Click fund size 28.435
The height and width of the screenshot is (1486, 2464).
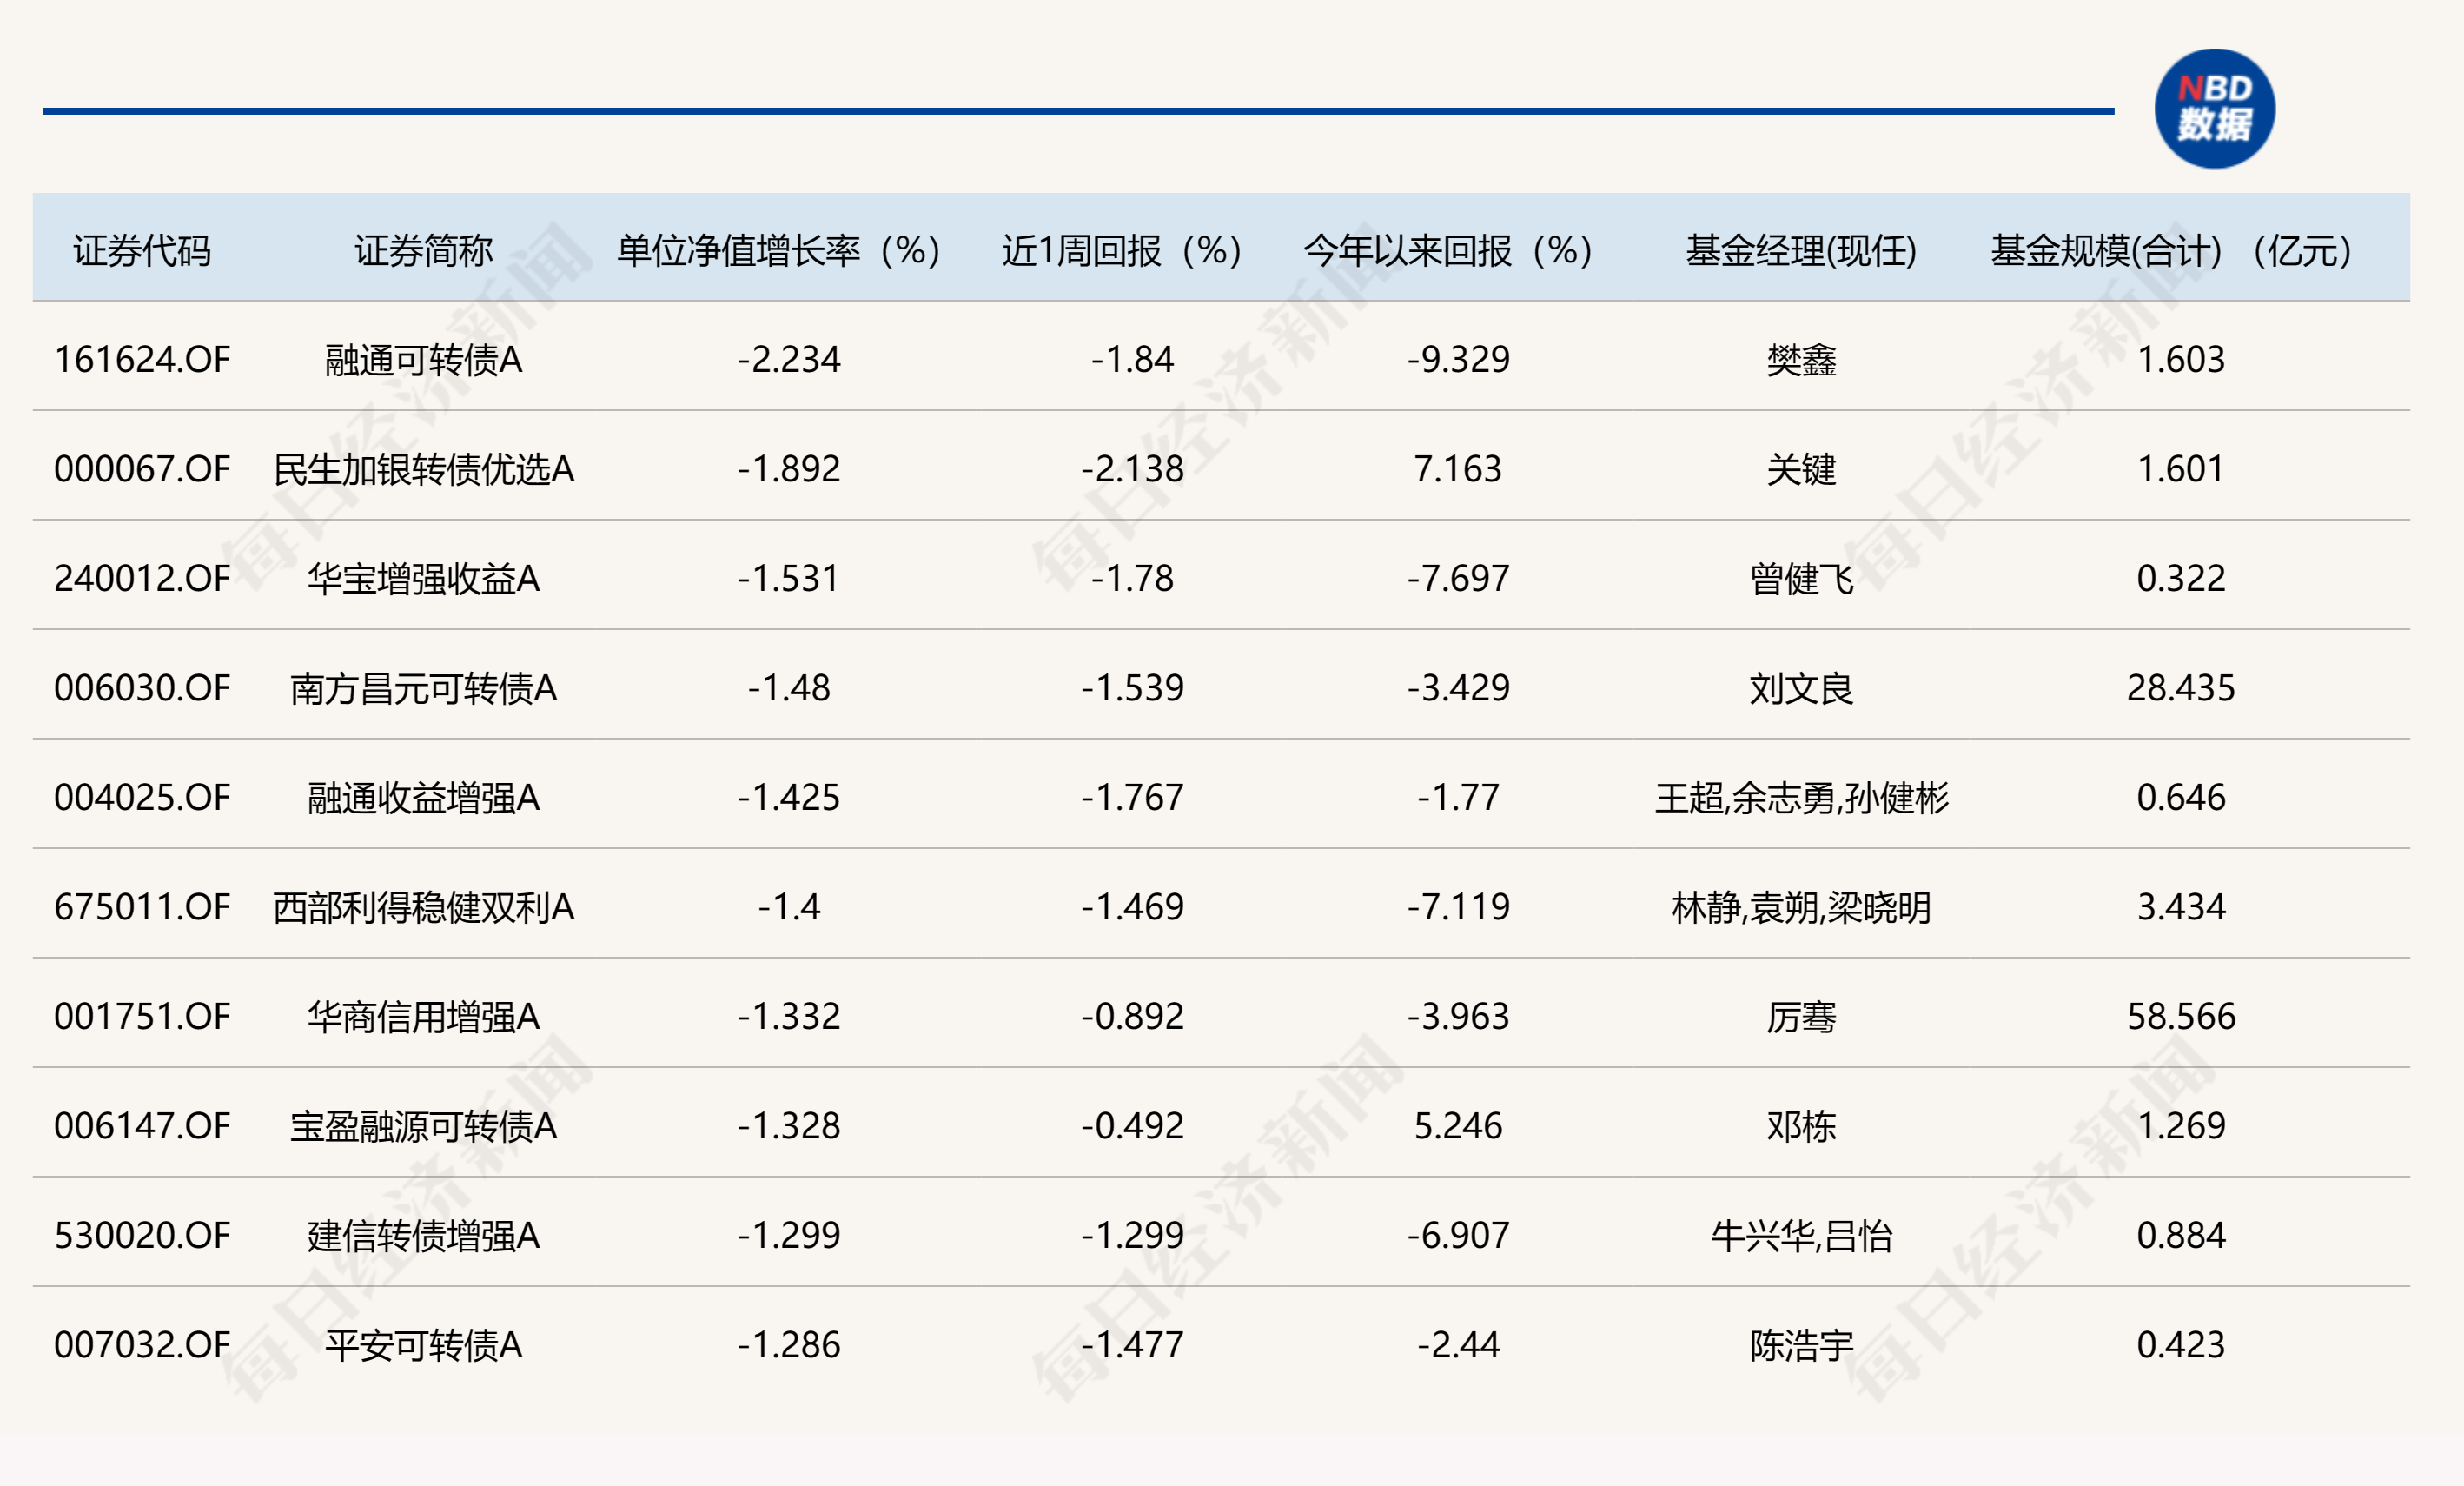(2180, 688)
